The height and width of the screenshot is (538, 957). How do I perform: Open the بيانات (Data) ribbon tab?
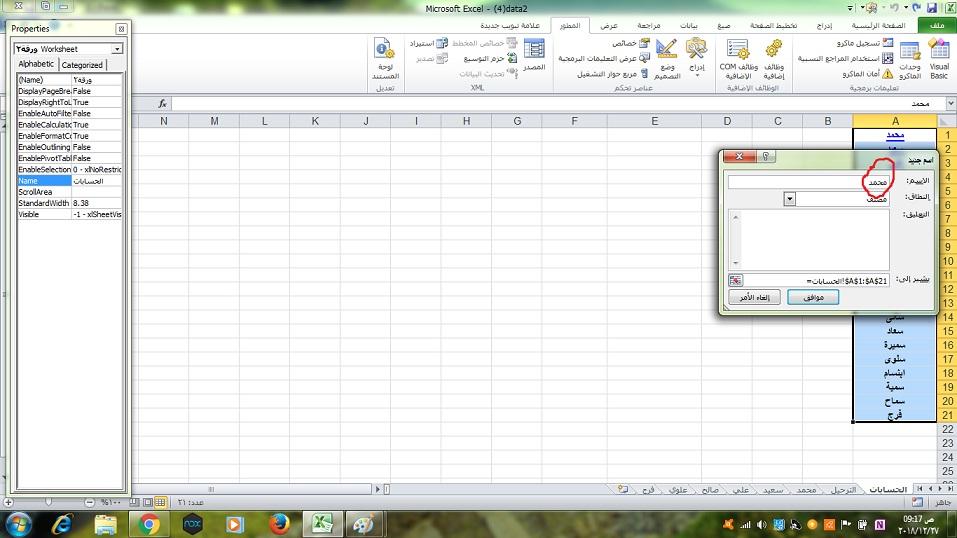coord(690,25)
